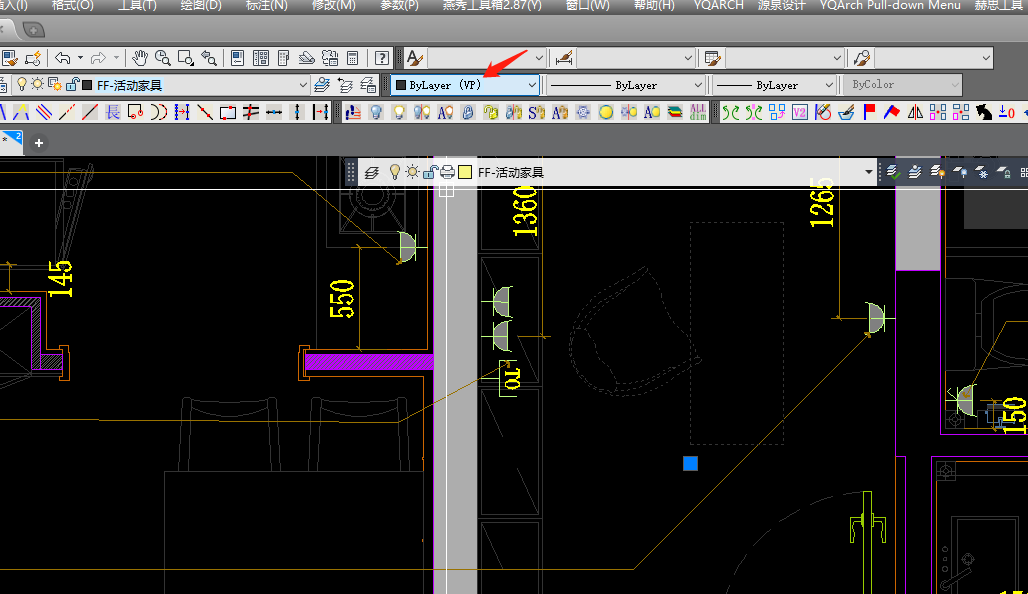Image resolution: width=1028 pixels, height=594 pixels.
Task: Open the undo history dropdown arrow
Action: point(80,58)
